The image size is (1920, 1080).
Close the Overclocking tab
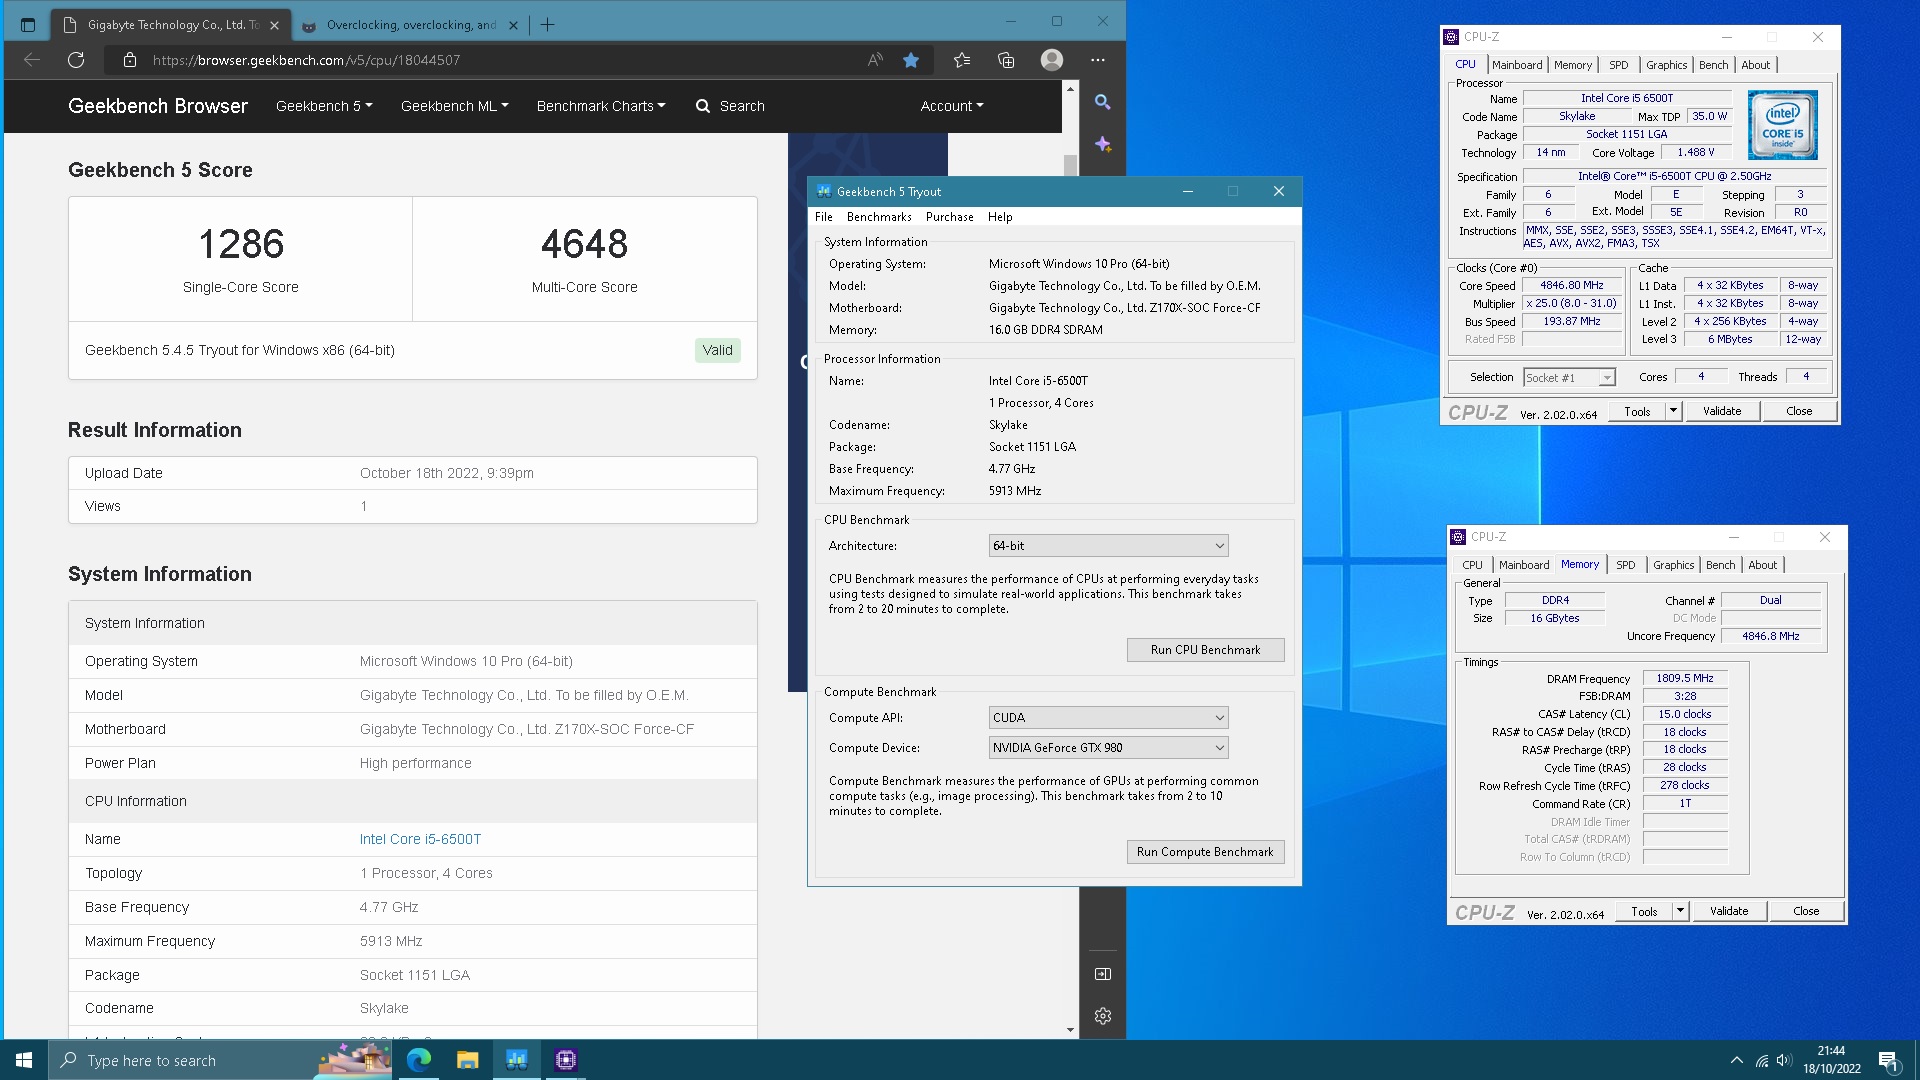pyautogui.click(x=513, y=26)
